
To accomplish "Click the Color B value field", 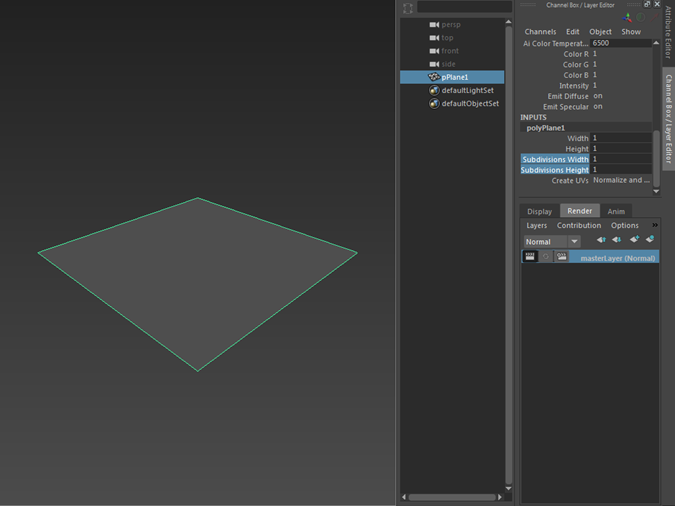I will [x=620, y=75].
